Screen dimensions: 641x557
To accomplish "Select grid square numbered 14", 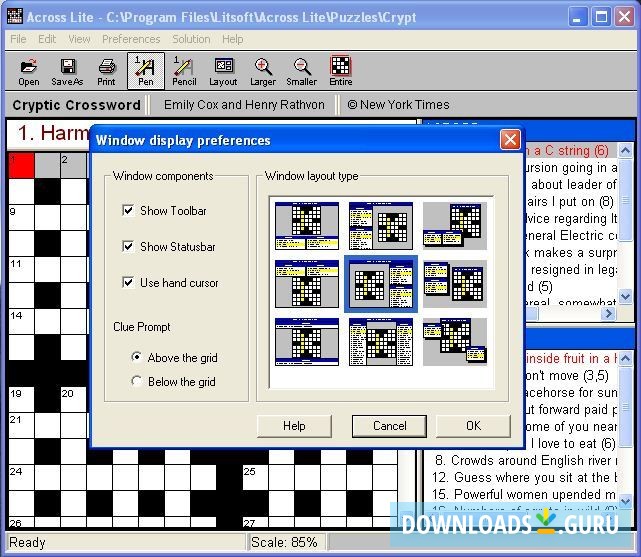I will [22, 321].
